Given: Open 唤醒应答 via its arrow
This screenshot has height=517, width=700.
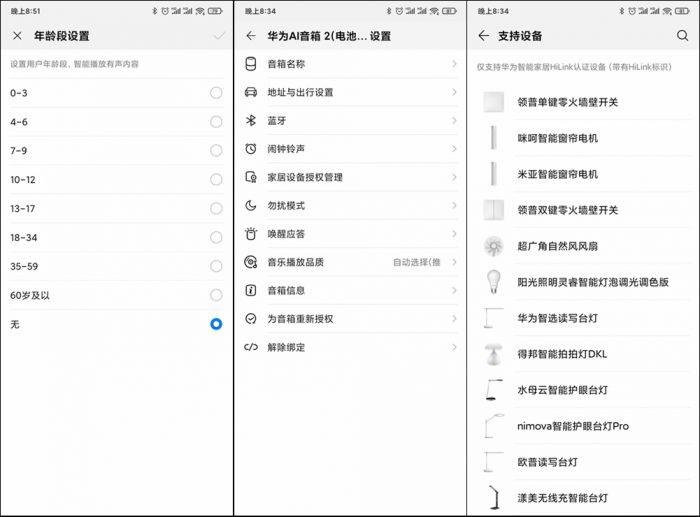Looking at the screenshot, I should [454, 234].
